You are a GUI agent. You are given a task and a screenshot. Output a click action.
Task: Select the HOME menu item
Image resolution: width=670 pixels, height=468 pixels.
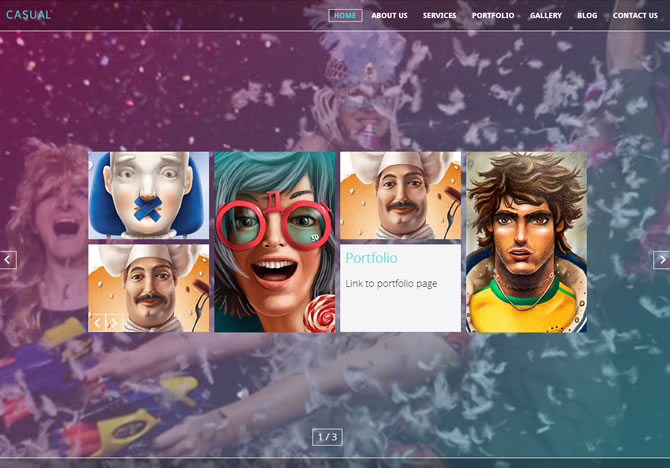345,15
